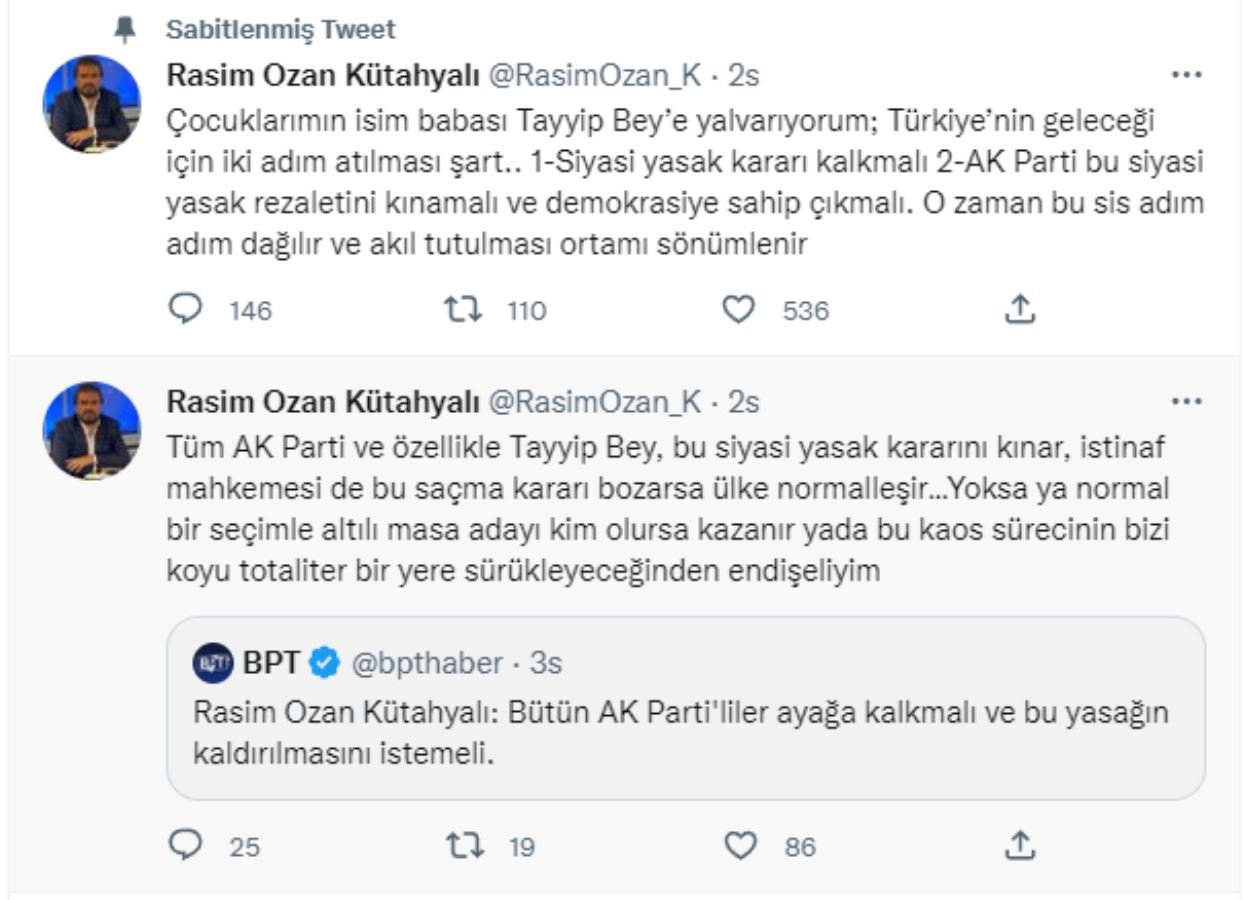The width and height of the screenshot is (1246, 900).
Task: Open more options on the pinned tweet
Action: 1186,76
